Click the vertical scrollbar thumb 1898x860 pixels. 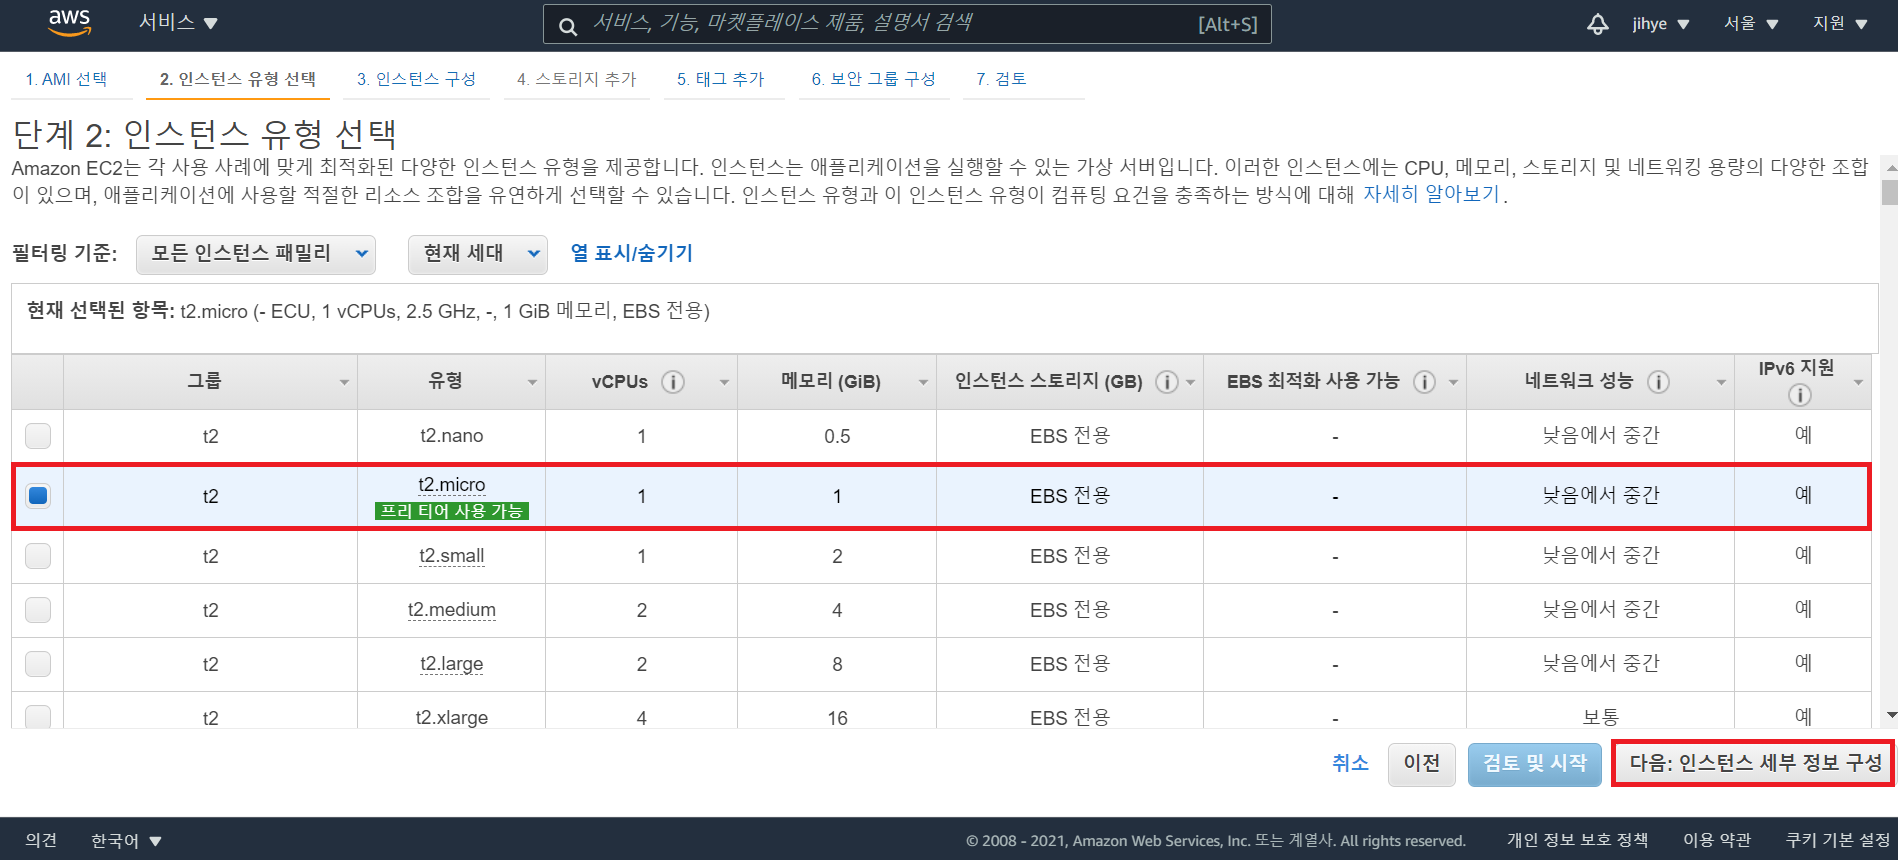[x=1889, y=192]
